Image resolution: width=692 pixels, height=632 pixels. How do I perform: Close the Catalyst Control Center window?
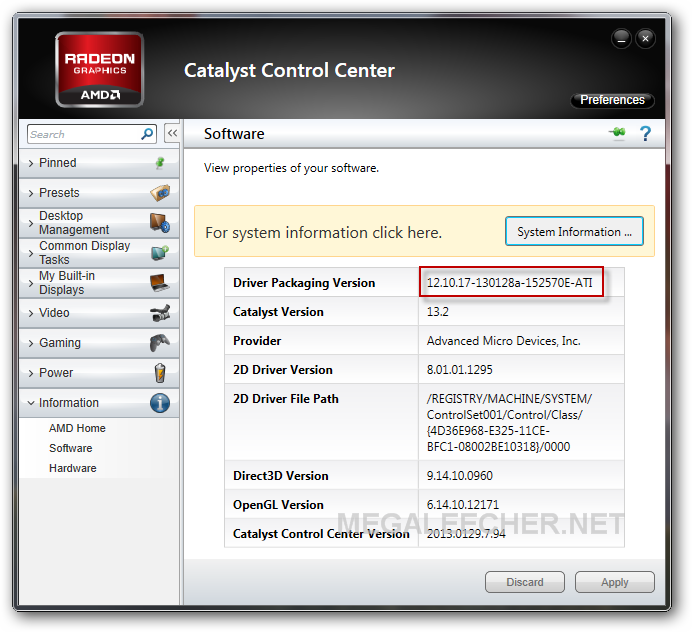645,39
